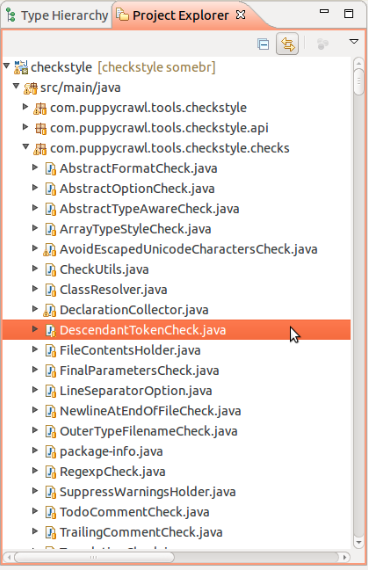368x570 pixels.
Task: Click the TodoCommentCheck.java file icon
Action: [50, 512]
